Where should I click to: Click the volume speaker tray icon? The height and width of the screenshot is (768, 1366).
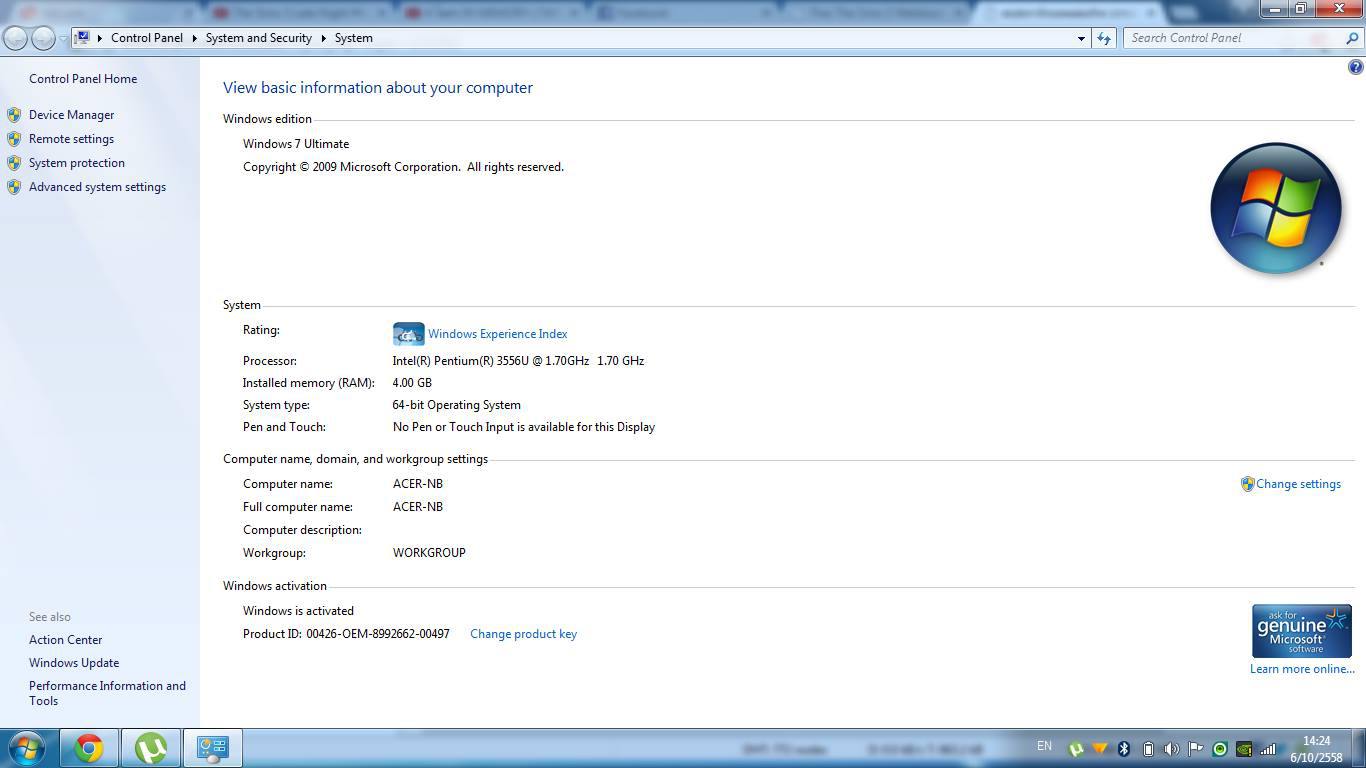pyautogui.click(x=1171, y=749)
